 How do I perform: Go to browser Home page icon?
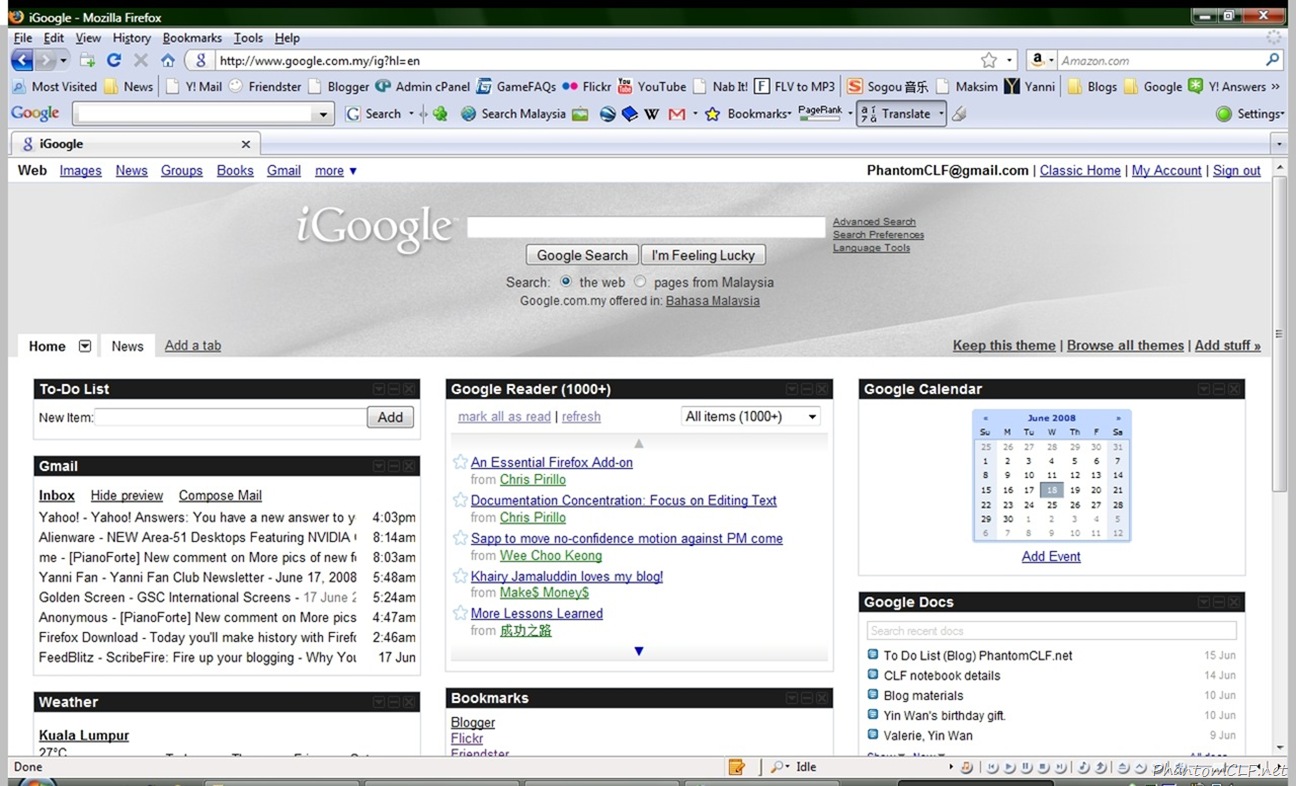pos(168,60)
